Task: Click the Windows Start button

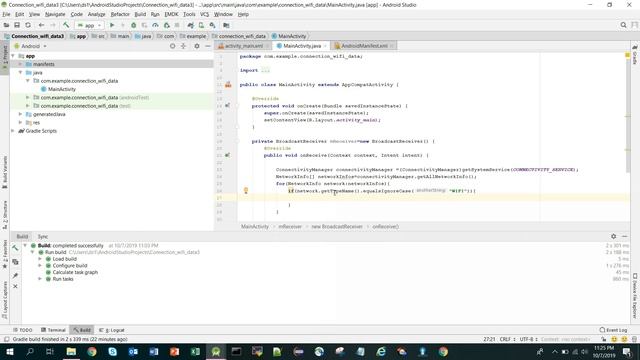Action: tap(10, 351)
